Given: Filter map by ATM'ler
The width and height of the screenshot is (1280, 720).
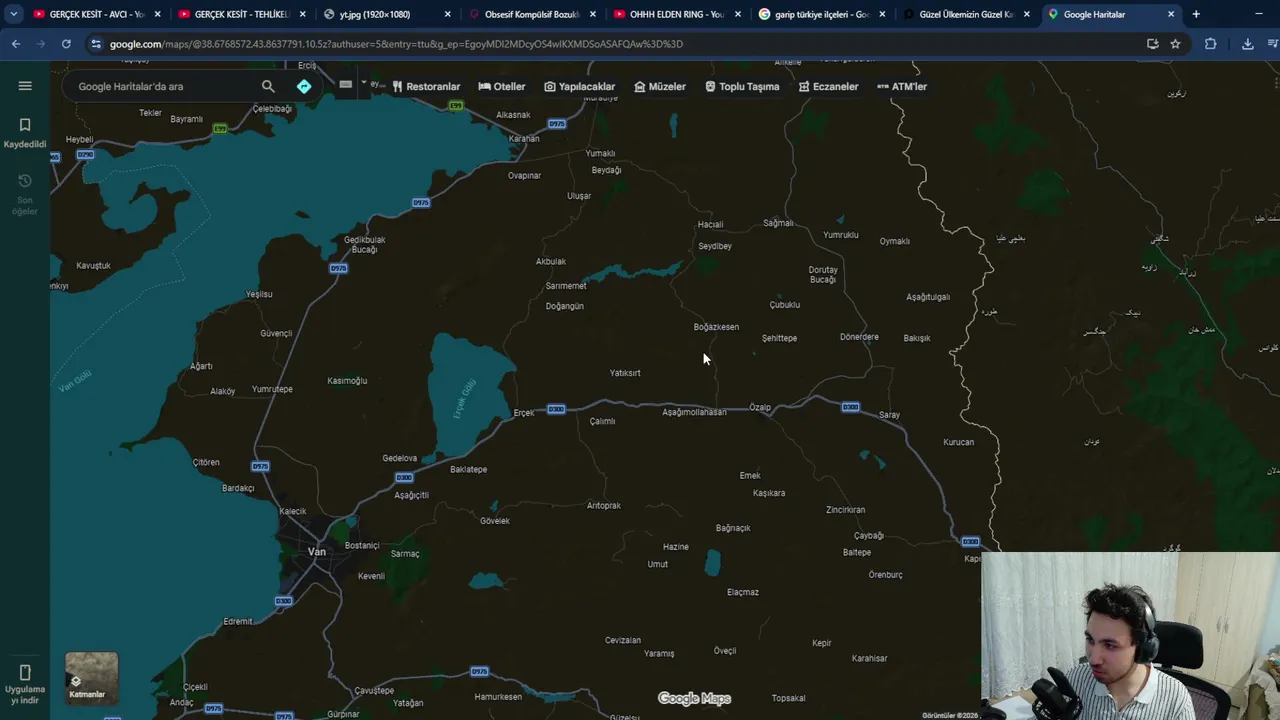Looking at the screenshot, I should coord(902,87).
